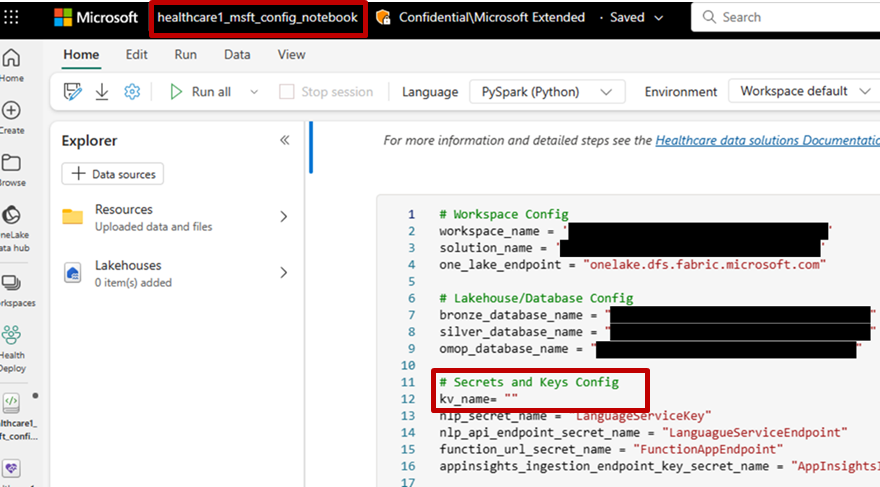This screenshot has width=880, height=487.
Task: Click the search magnifier icon
Action: pyautogui.click(x=709, y=17)
